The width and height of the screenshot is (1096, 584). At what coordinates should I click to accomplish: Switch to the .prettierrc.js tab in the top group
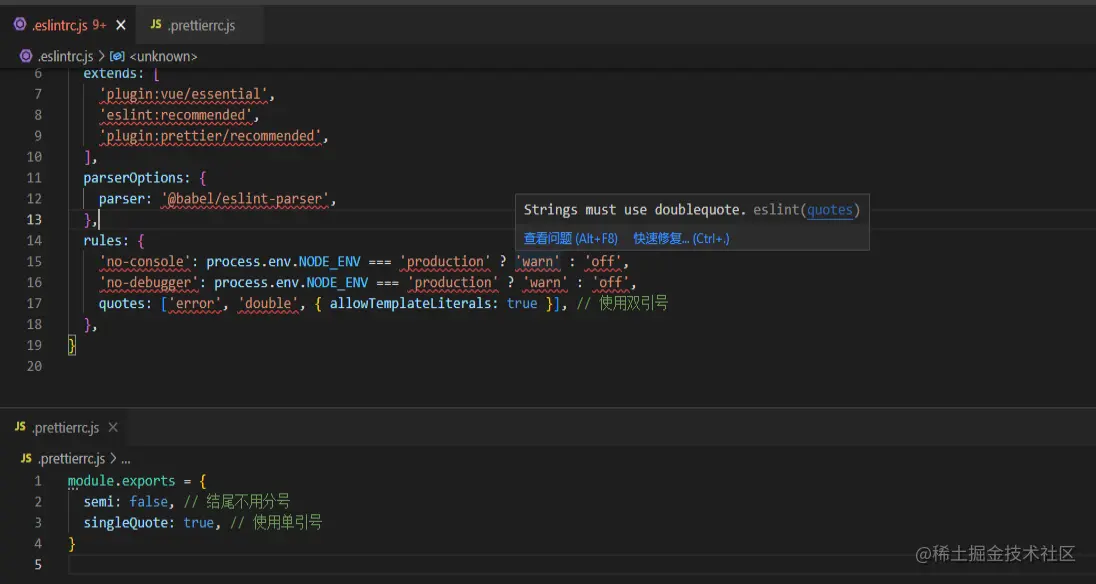201,25
